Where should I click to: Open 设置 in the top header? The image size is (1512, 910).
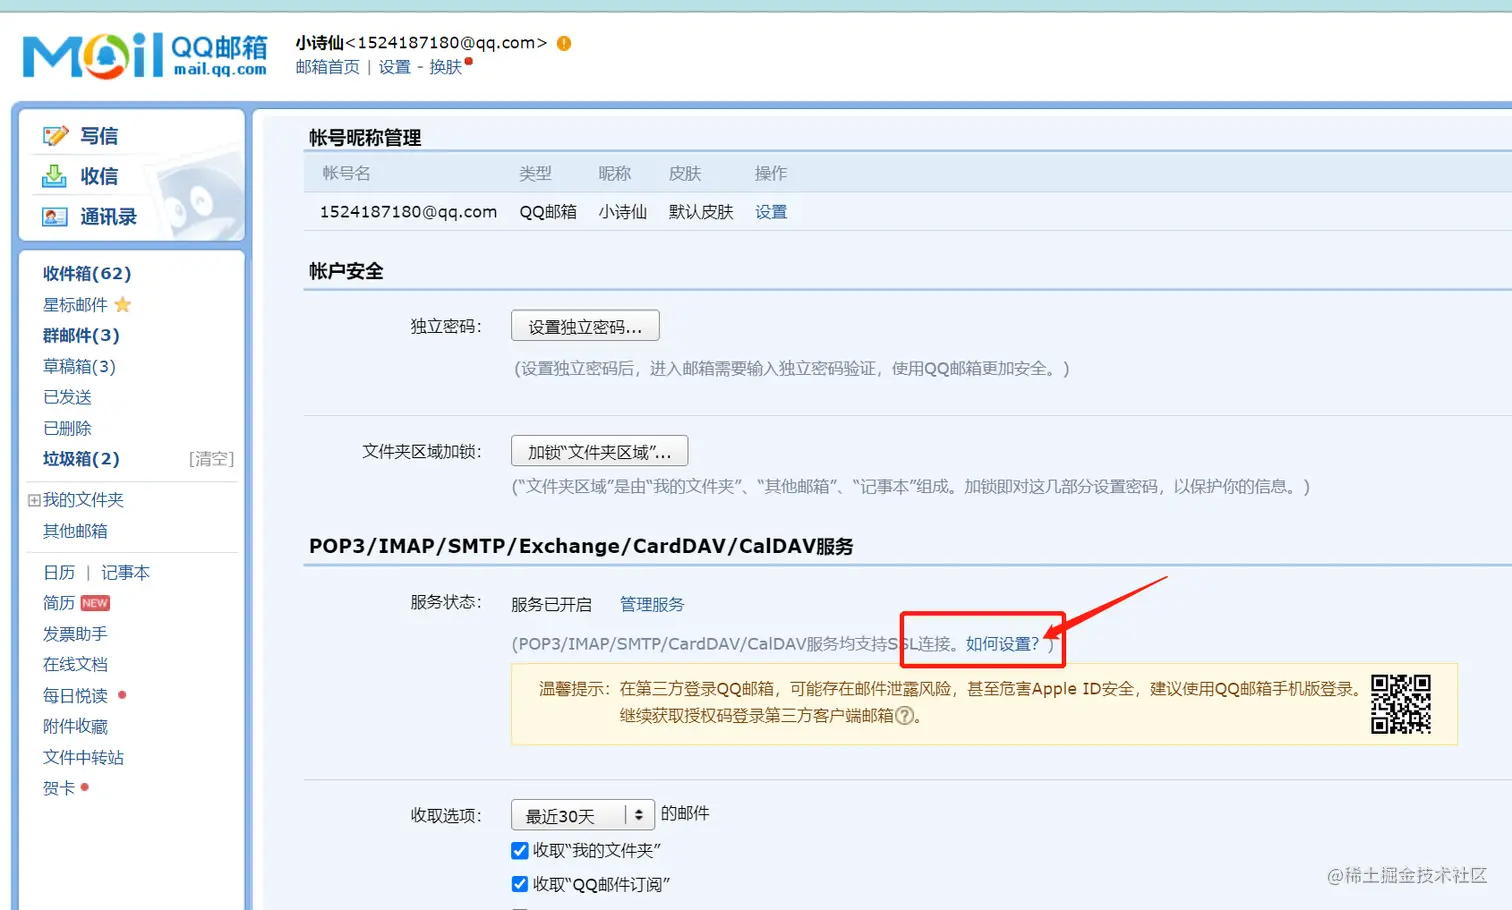(x=394, y=67)
